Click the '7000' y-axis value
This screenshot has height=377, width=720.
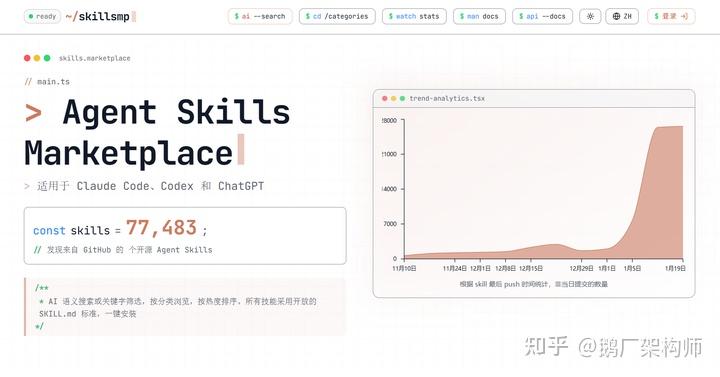pyautogui.click(x=390, y=224)
